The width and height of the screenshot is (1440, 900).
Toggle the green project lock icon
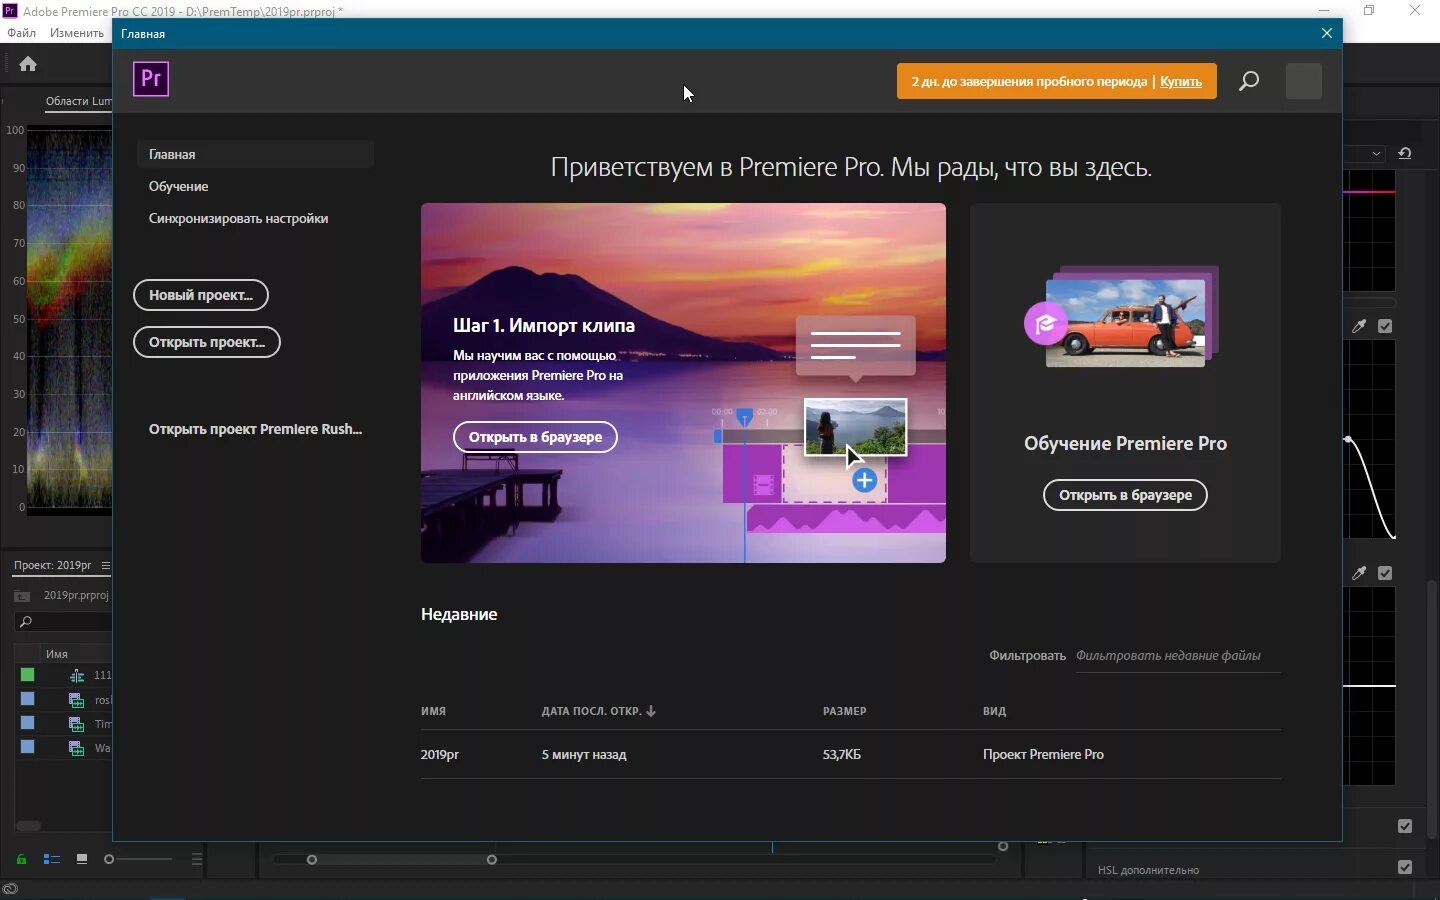coord(21,859)
